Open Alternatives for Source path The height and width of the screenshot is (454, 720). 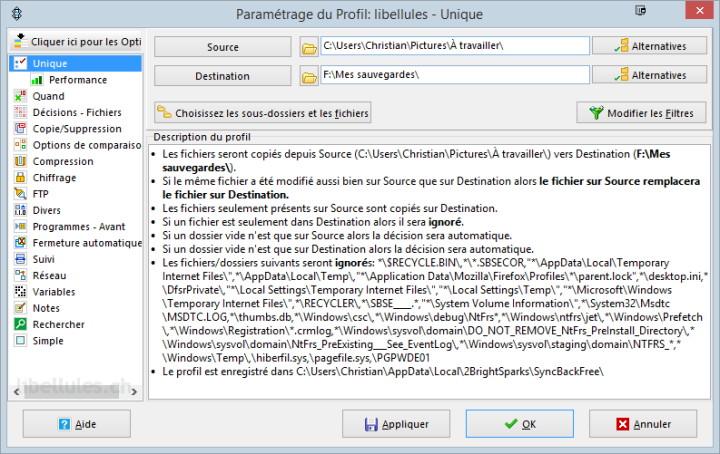tap(649, 46)
